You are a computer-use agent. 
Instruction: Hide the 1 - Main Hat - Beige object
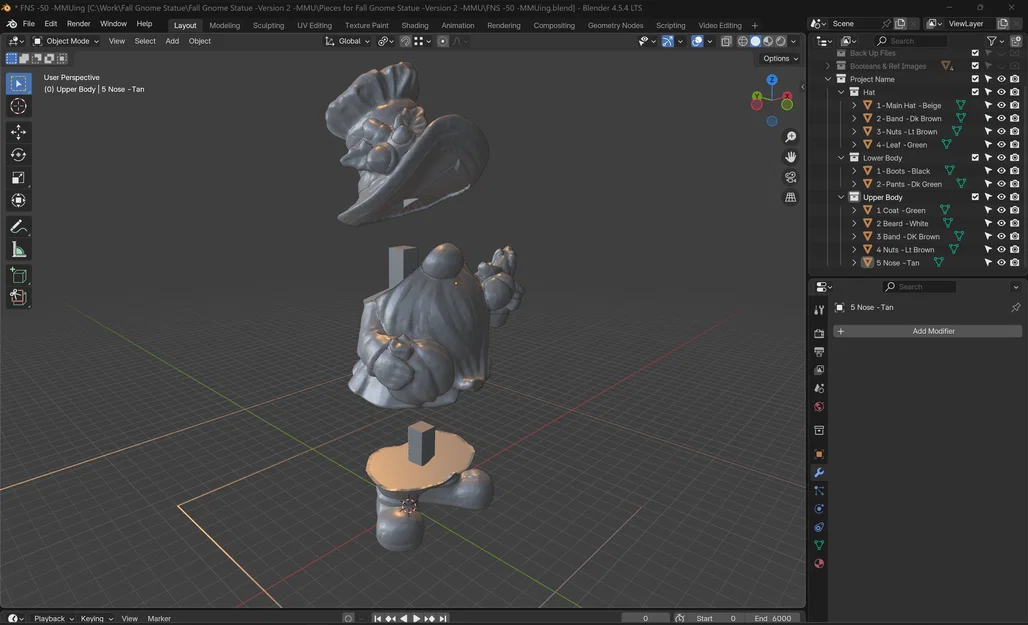[1001, 105]
